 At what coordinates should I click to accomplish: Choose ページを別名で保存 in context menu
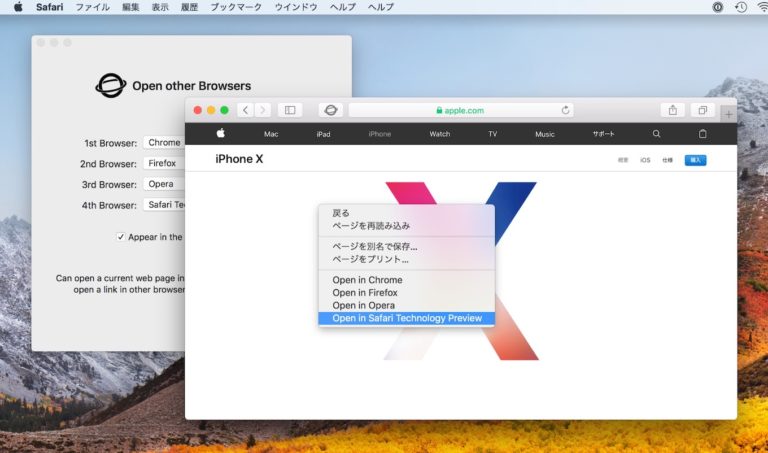click(x=406, y=246)
